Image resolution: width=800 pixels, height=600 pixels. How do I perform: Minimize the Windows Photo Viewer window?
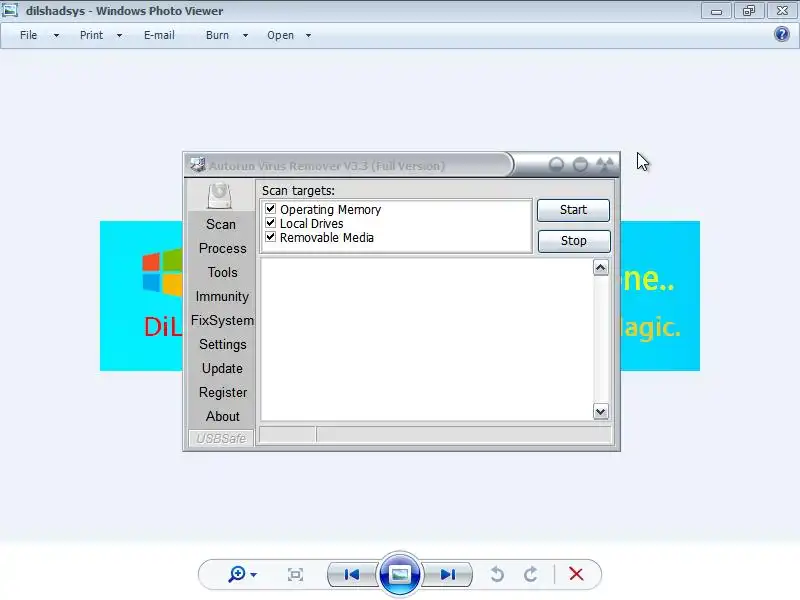pos(716,11)
